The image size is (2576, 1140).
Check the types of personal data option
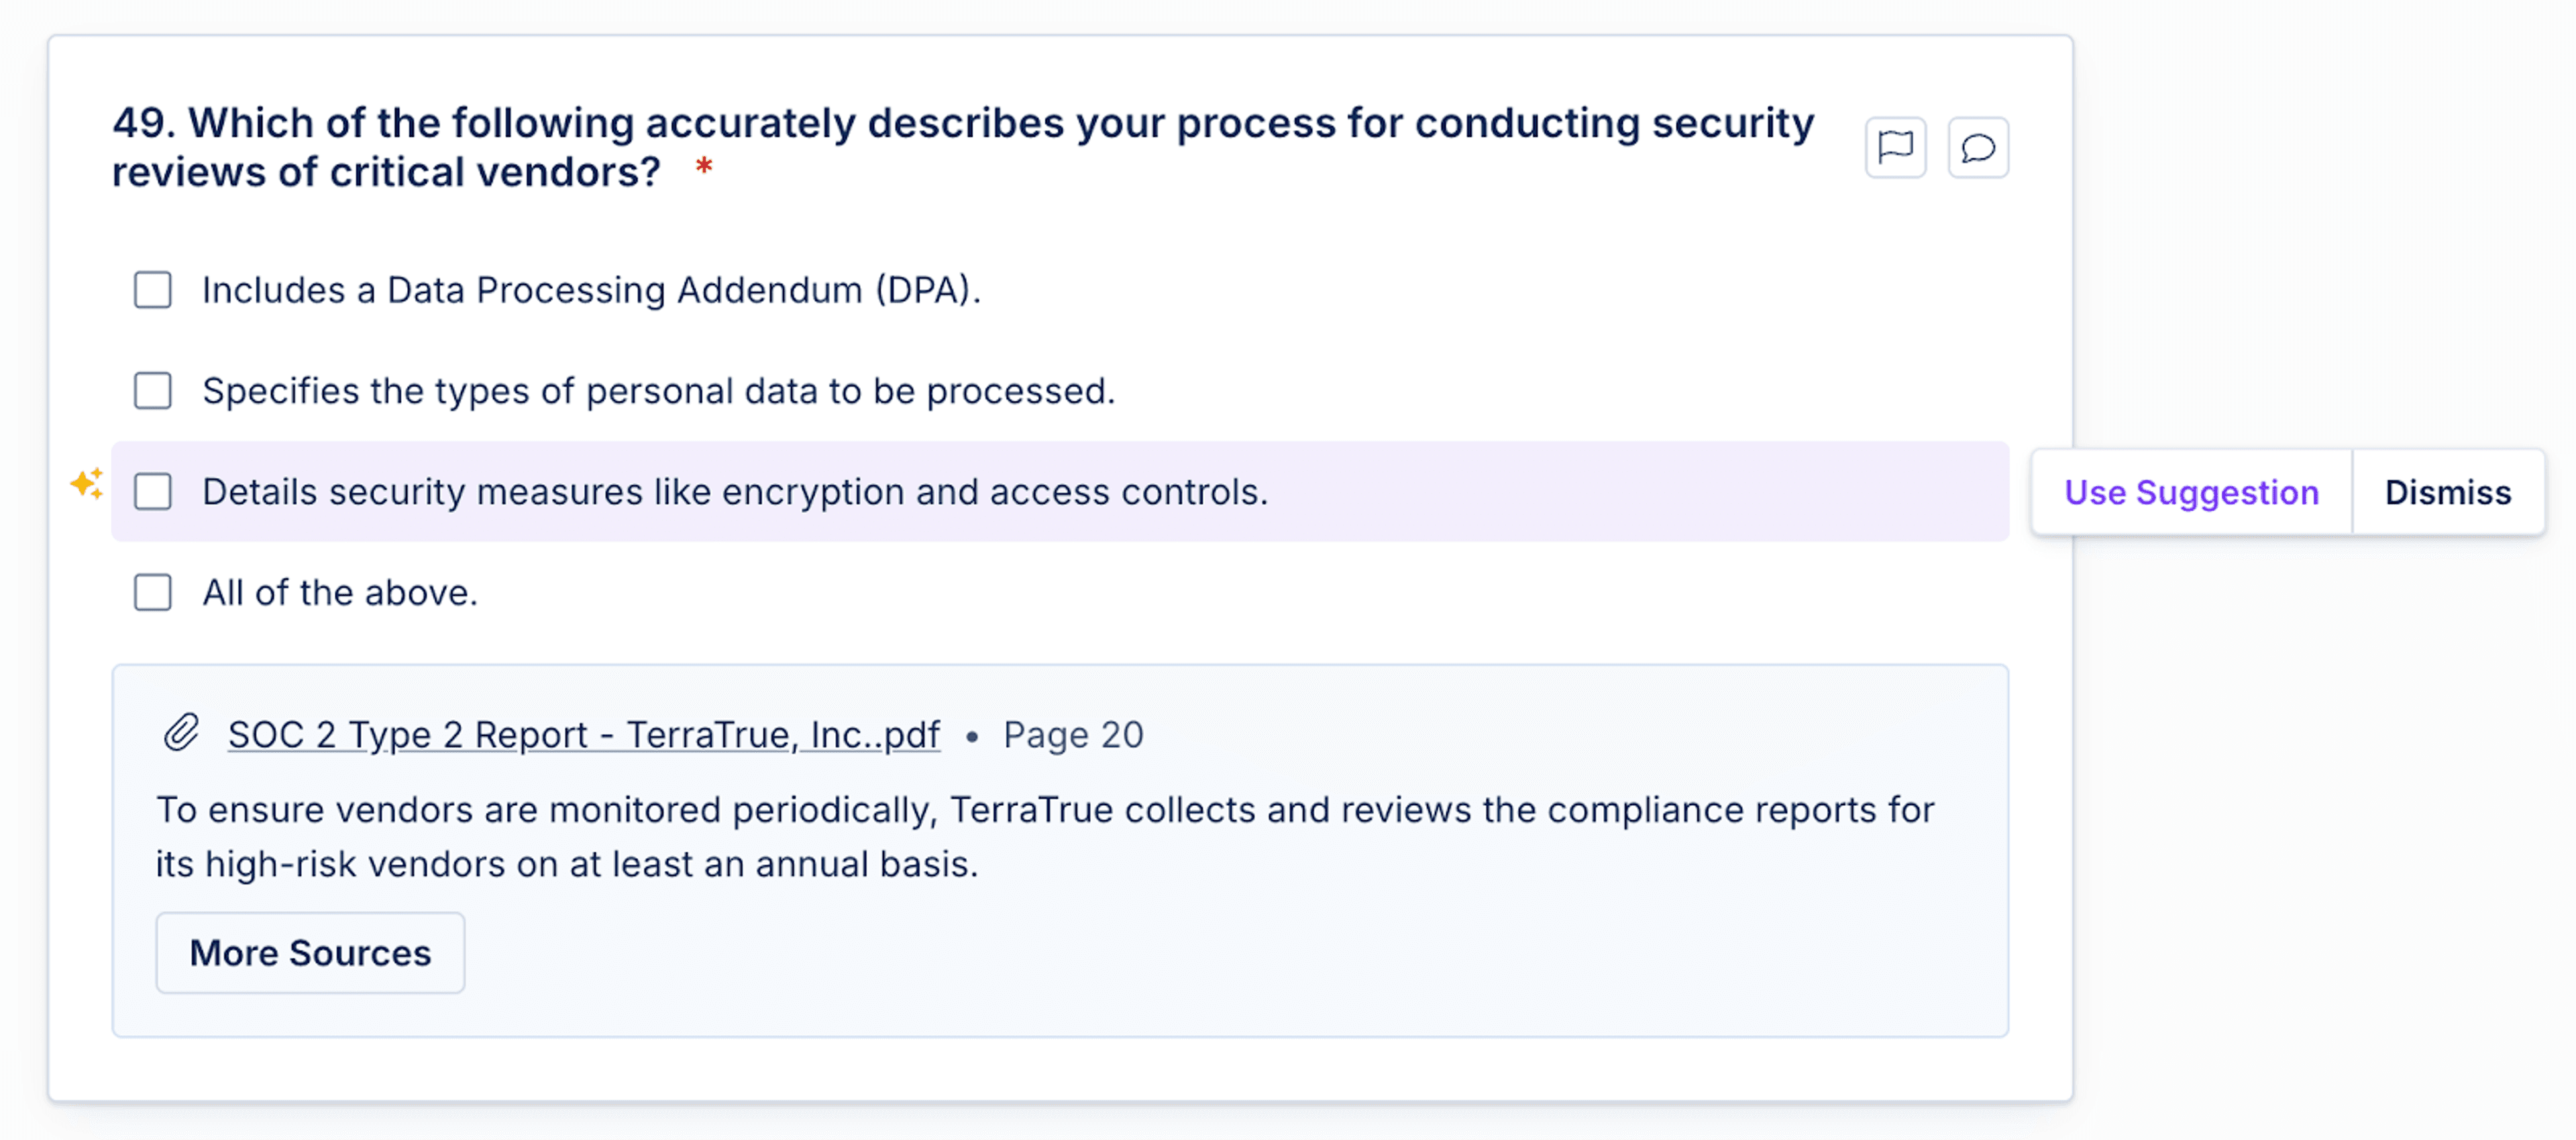[153, 391]
